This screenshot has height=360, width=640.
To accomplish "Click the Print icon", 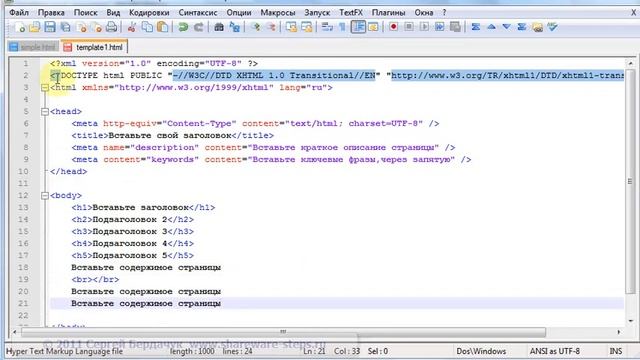I will point(111,27).
